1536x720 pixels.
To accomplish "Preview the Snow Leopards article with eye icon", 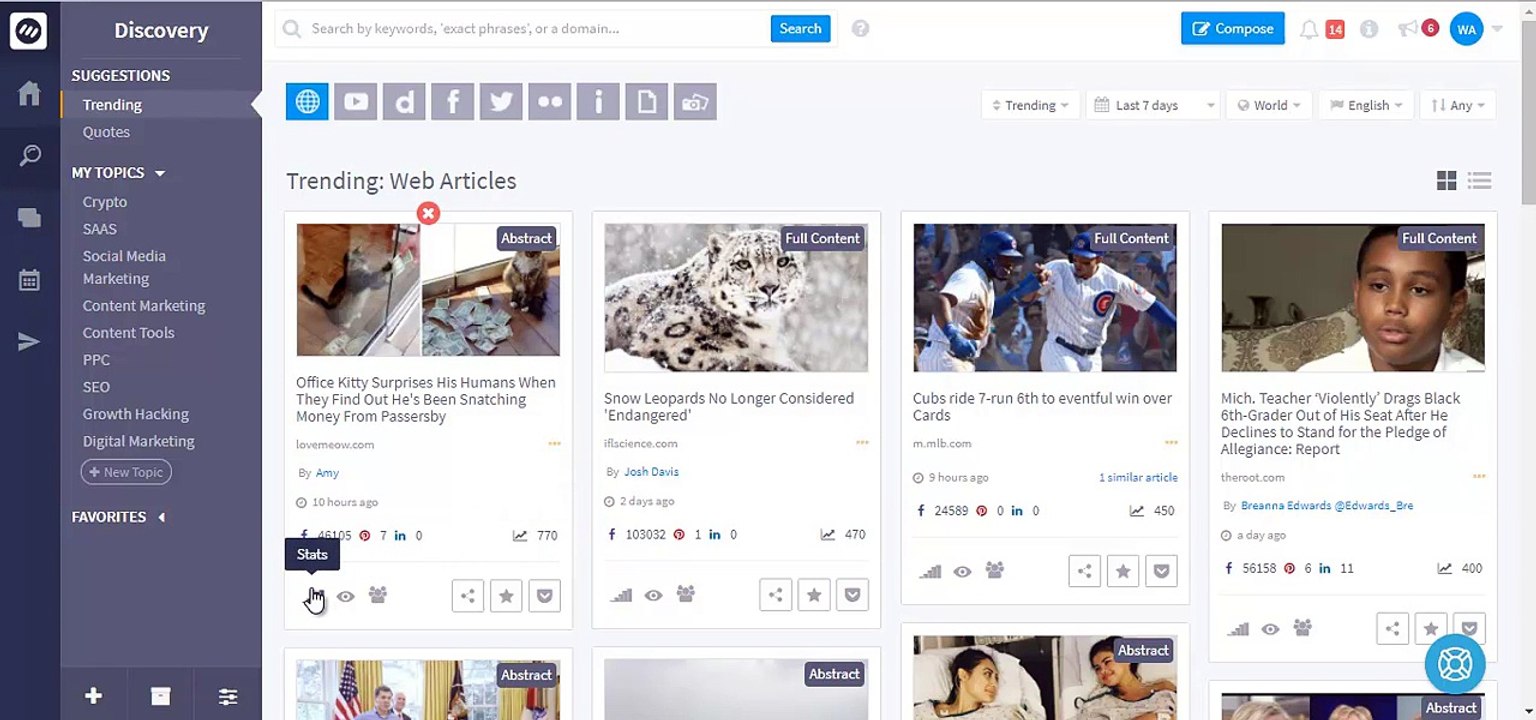I will click(x=653, y=596).
